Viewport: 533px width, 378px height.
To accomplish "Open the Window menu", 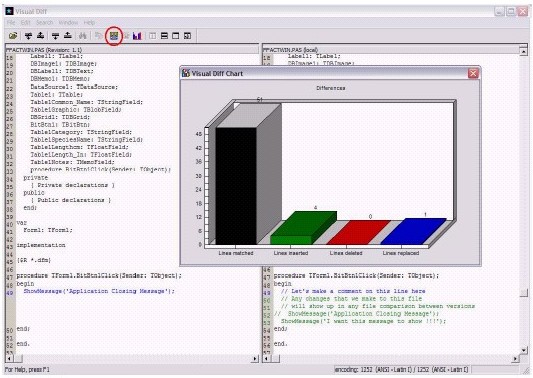I will click(68, 22).
